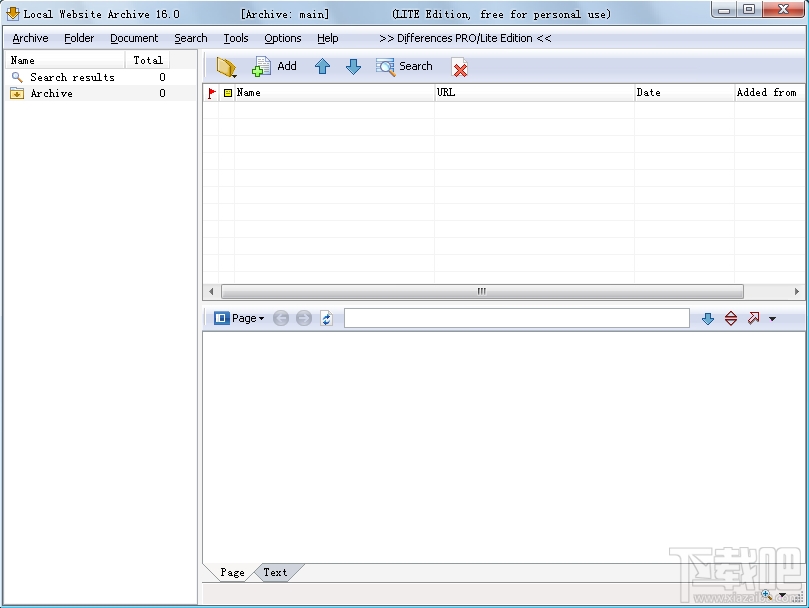Open the Options menu

[x=283, y=38]
